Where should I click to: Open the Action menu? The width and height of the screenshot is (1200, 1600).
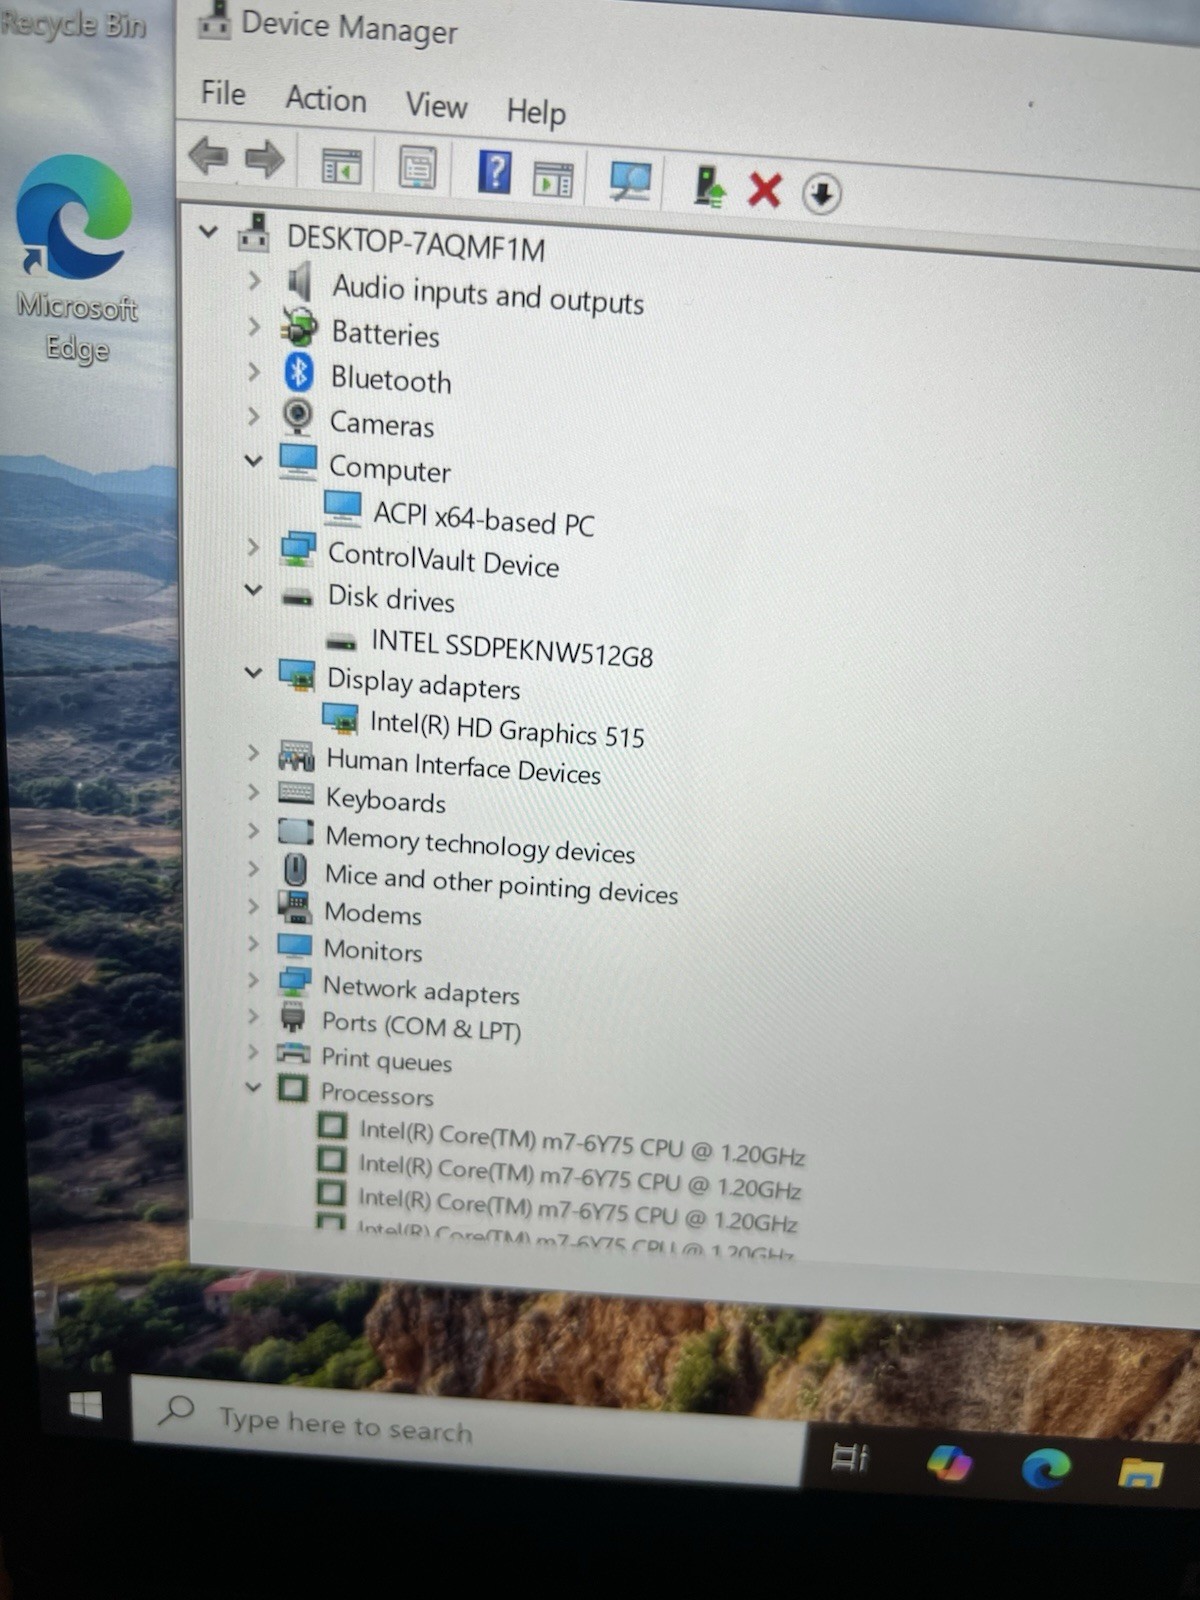click(326, 99)
